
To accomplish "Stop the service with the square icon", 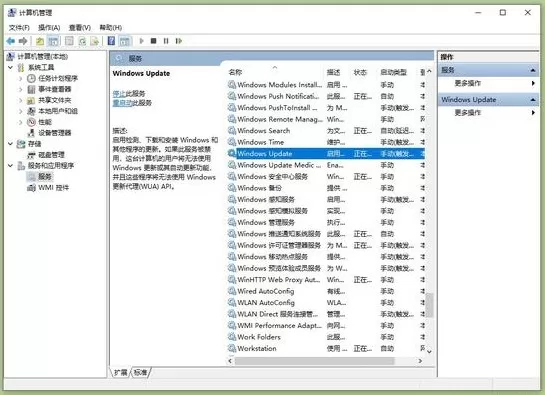I will pos(153,41).
